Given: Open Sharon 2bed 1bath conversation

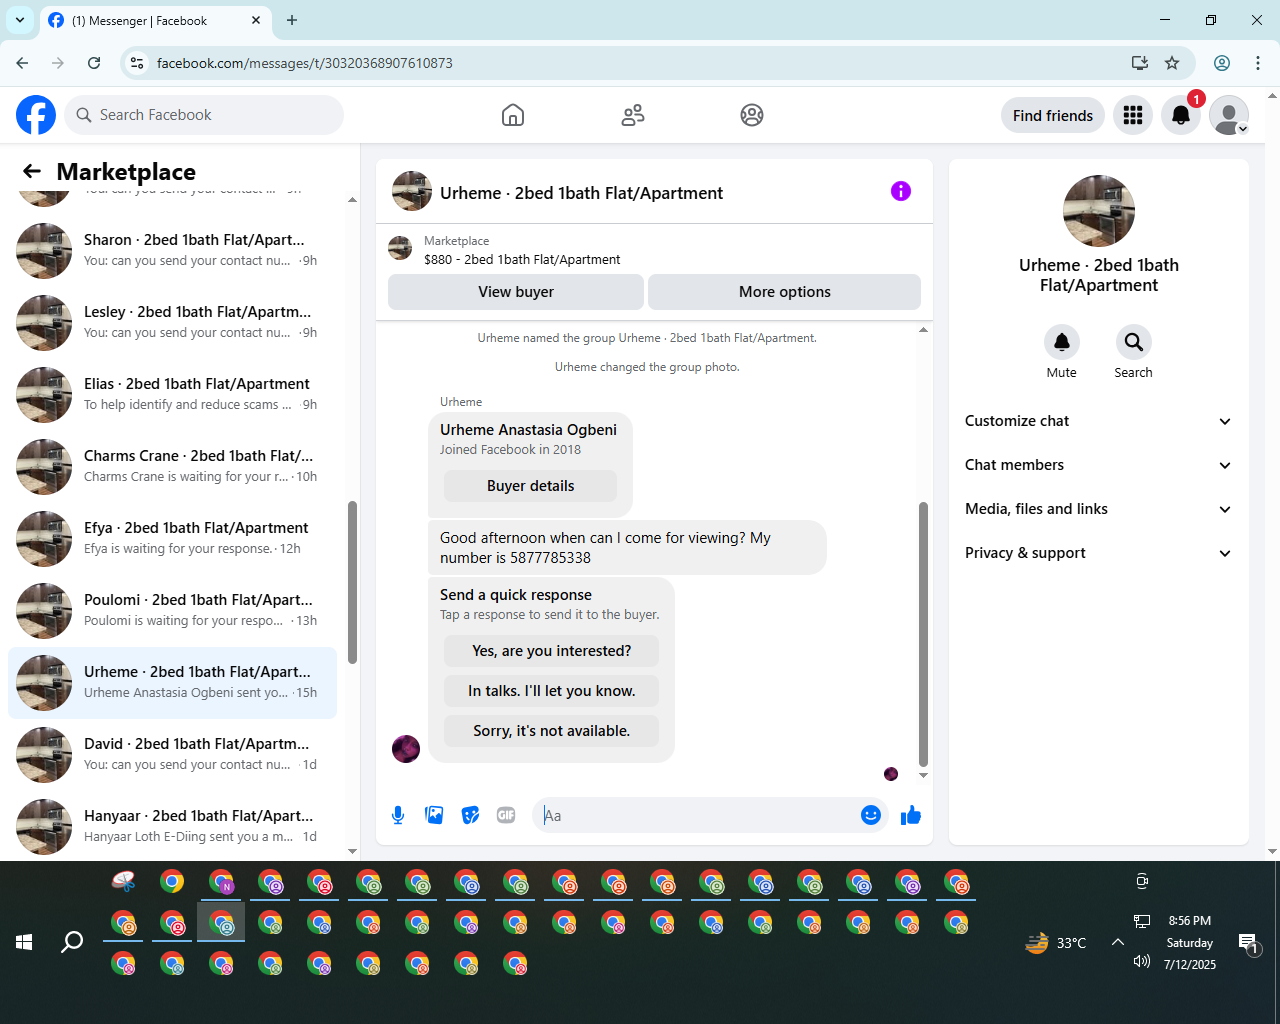Looking at the screenshot, I should coord(172,250).
